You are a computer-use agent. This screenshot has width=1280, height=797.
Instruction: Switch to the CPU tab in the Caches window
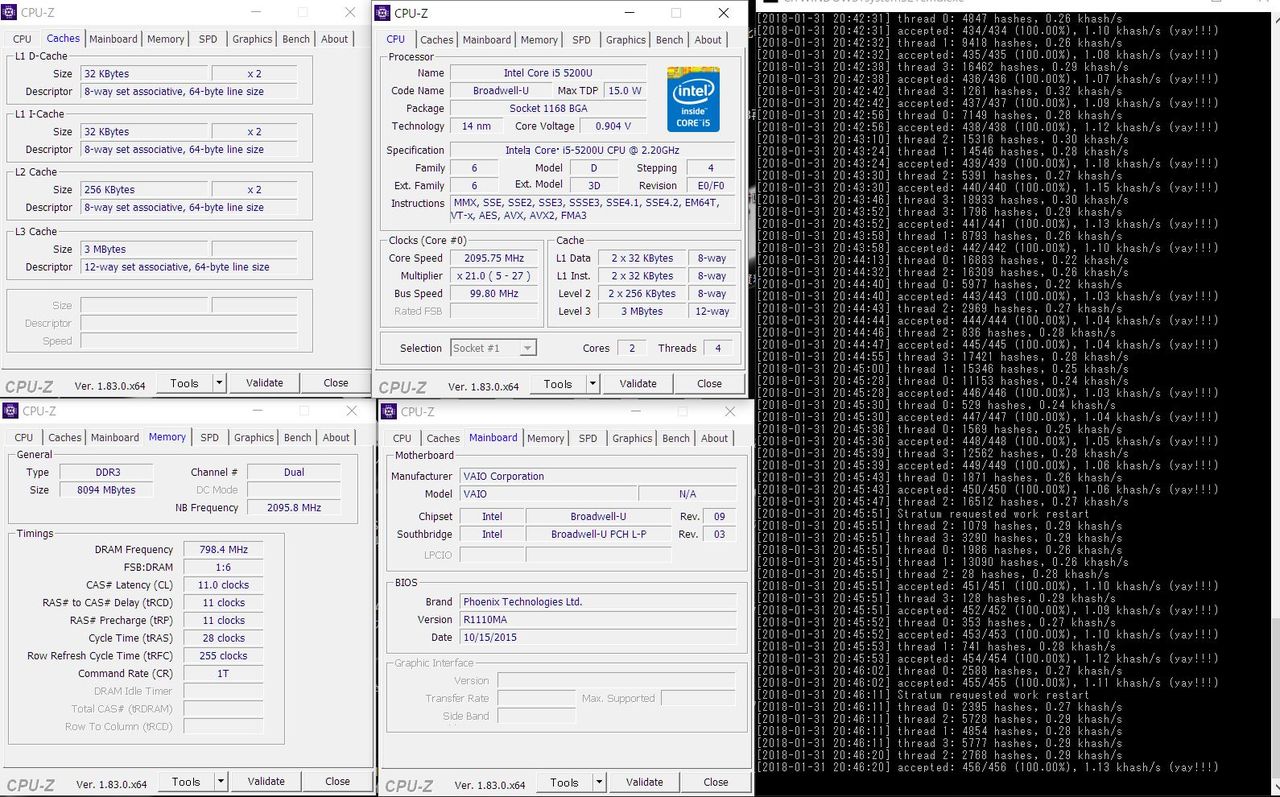point(22,39)
